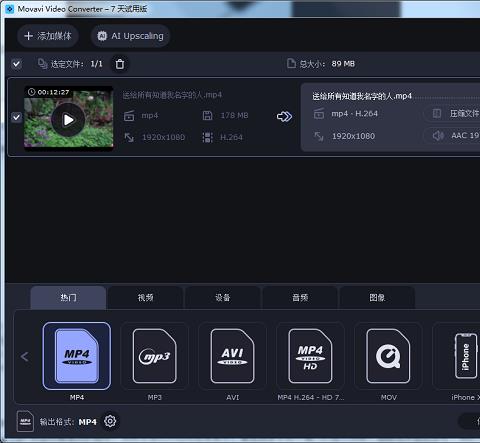Switch to the Images (图像) tab

point(377,297)
